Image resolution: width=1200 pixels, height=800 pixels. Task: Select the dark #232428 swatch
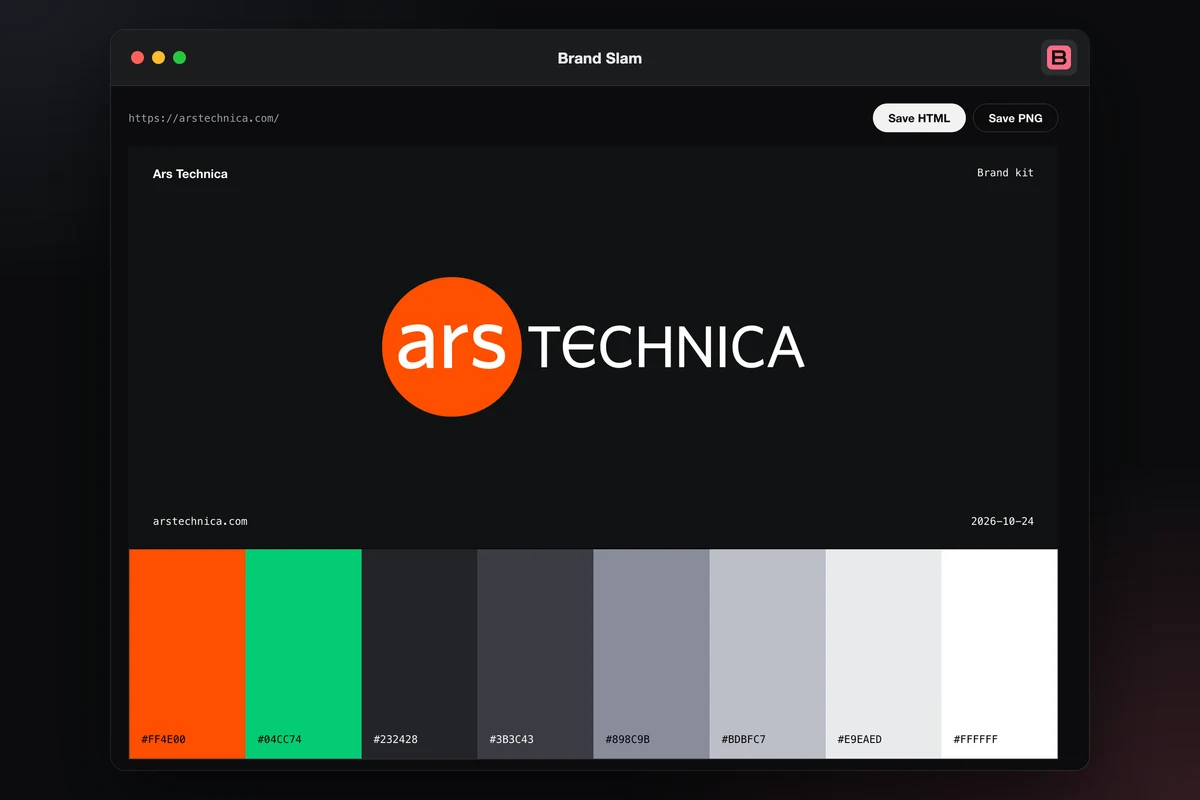coord(419,654)
